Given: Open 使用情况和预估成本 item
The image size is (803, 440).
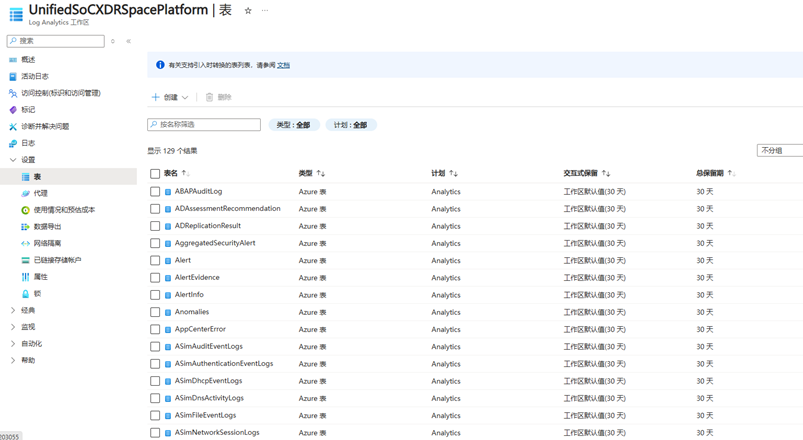Looking at the screenshot, I should (x=64, y=210).
